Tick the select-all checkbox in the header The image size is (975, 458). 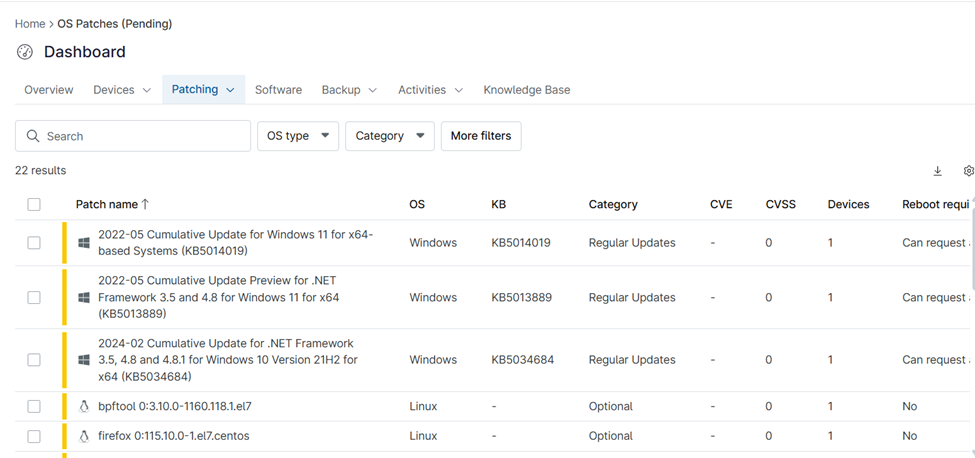tap(34, 204)
